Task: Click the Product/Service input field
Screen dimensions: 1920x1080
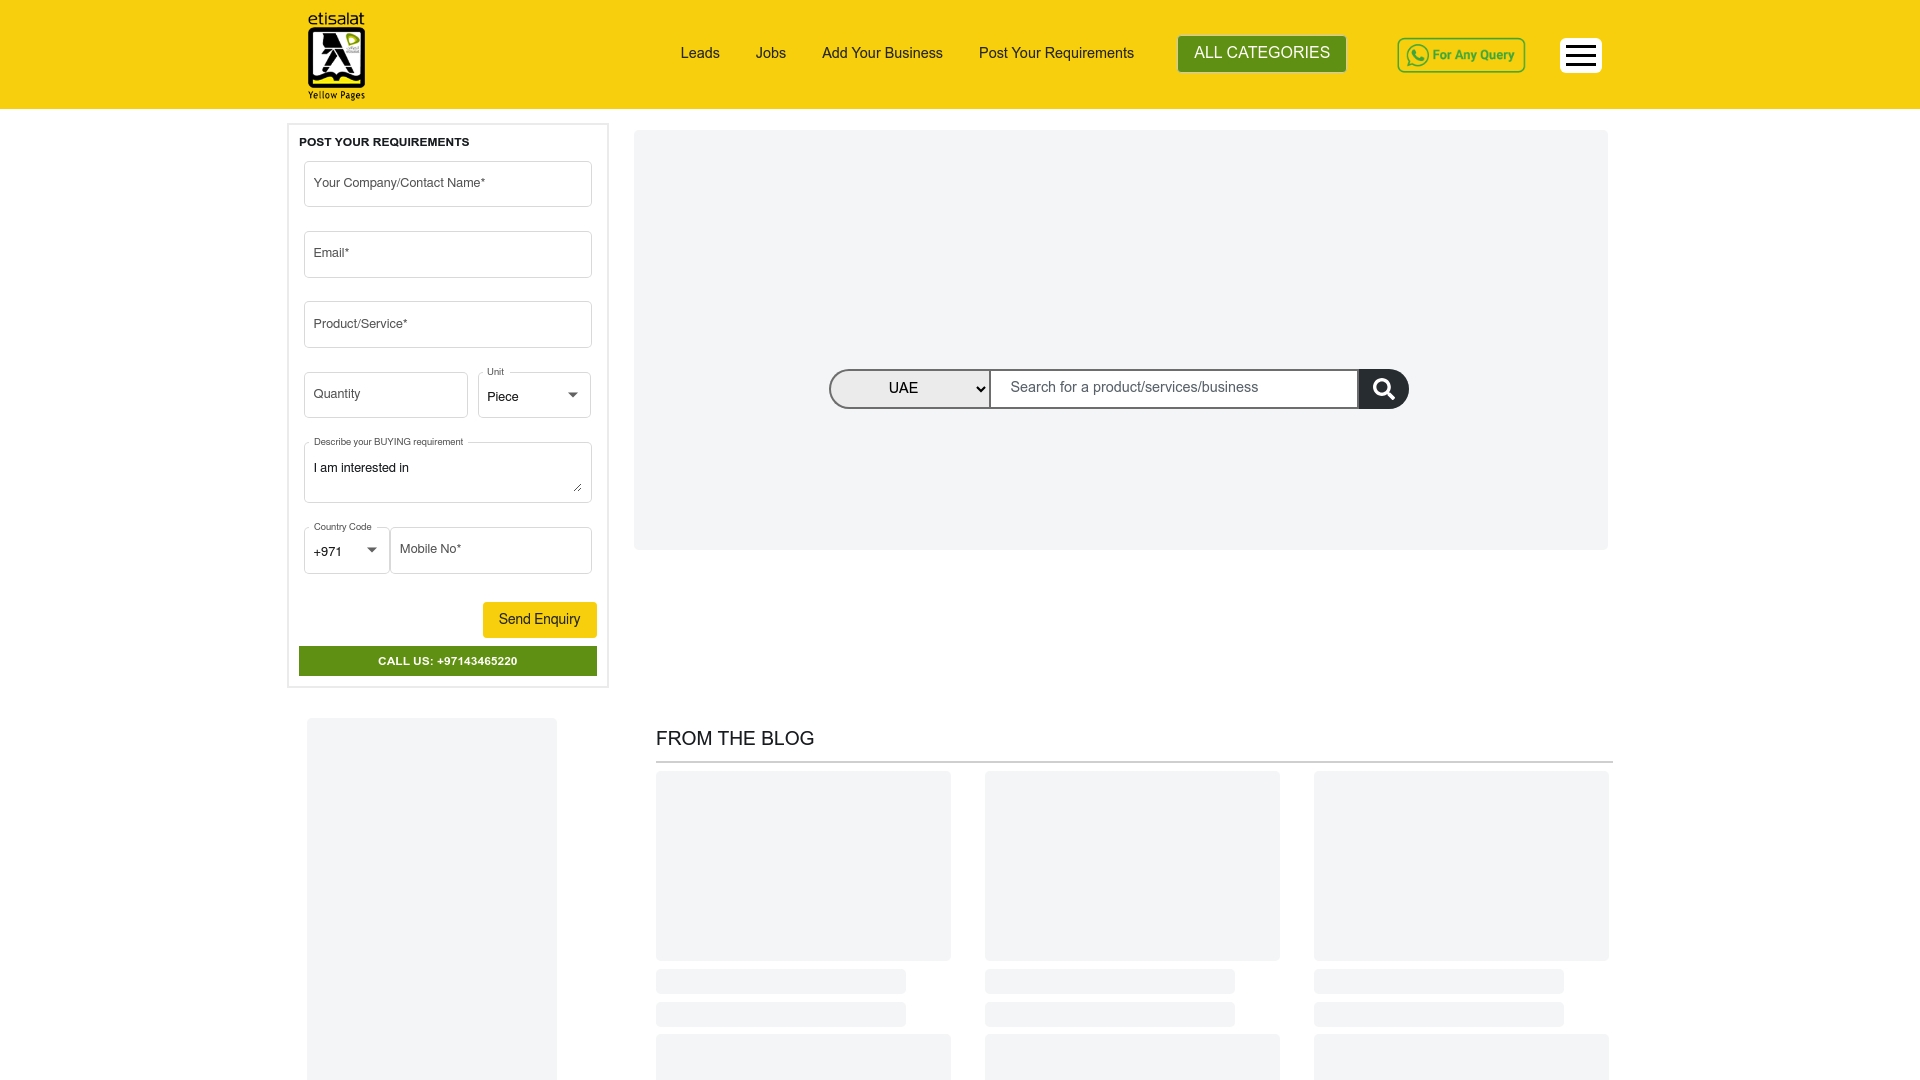Action: pos(447,324)
